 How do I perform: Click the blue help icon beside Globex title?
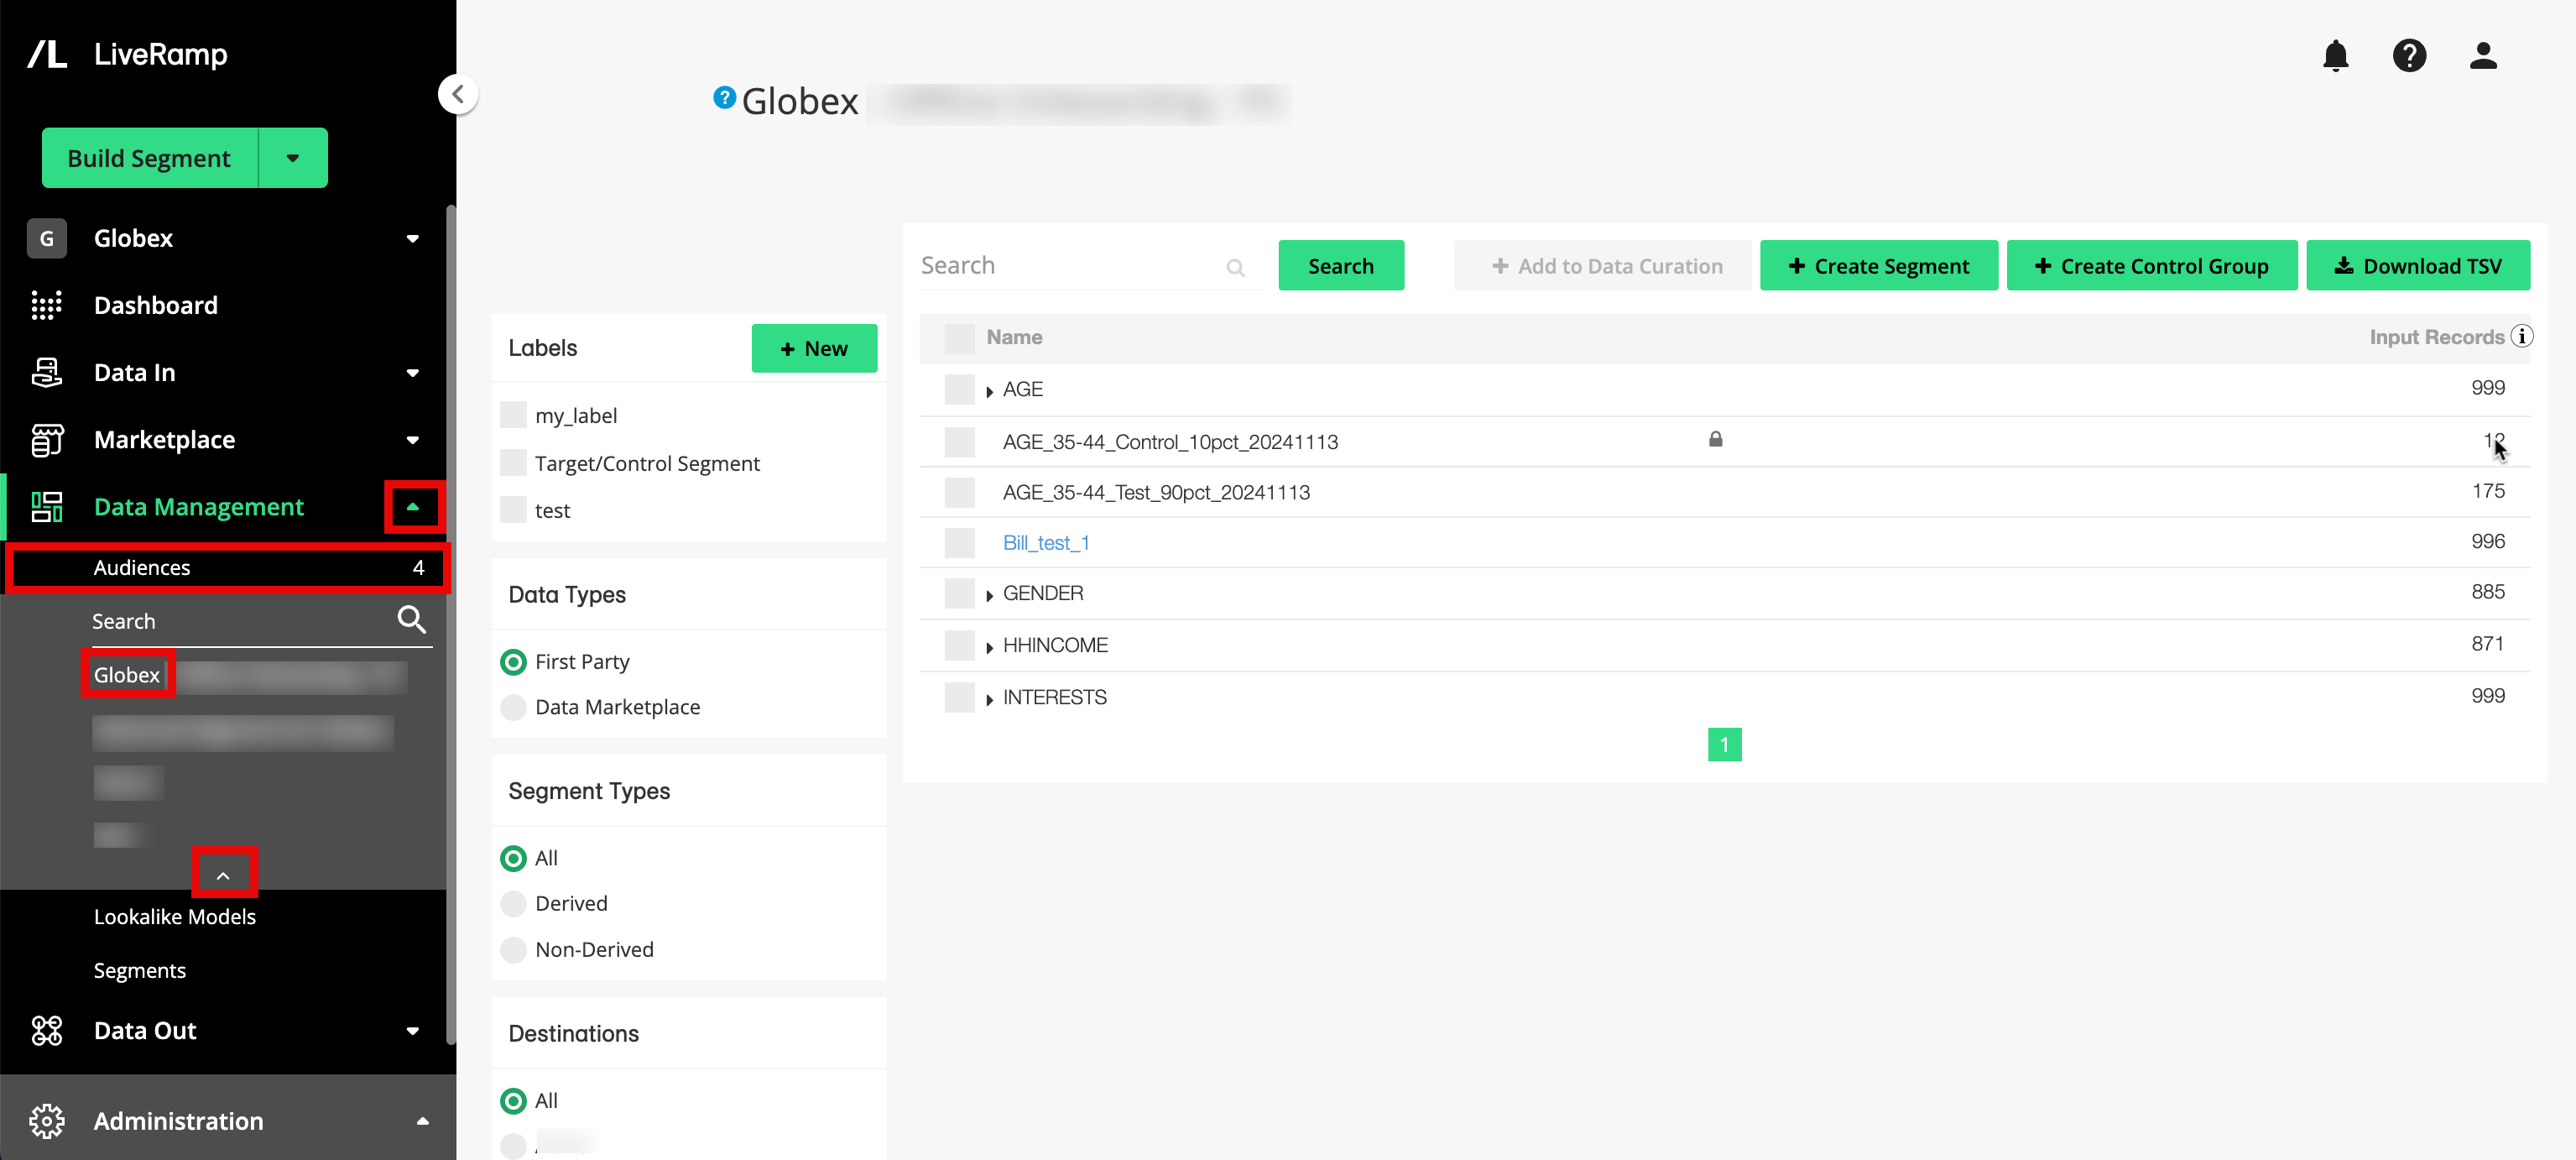(724, 98)
